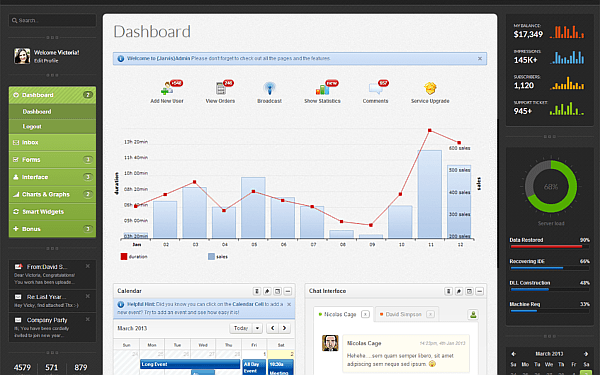Viewport: 600px width, 375px height.
Task: Click the Search input field
Action: 52,20
